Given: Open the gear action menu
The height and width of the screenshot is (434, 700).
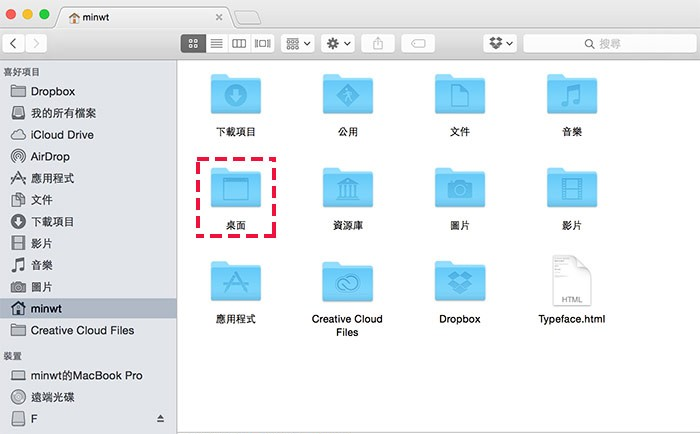Looking at the screenshot, I should (338, 43).
